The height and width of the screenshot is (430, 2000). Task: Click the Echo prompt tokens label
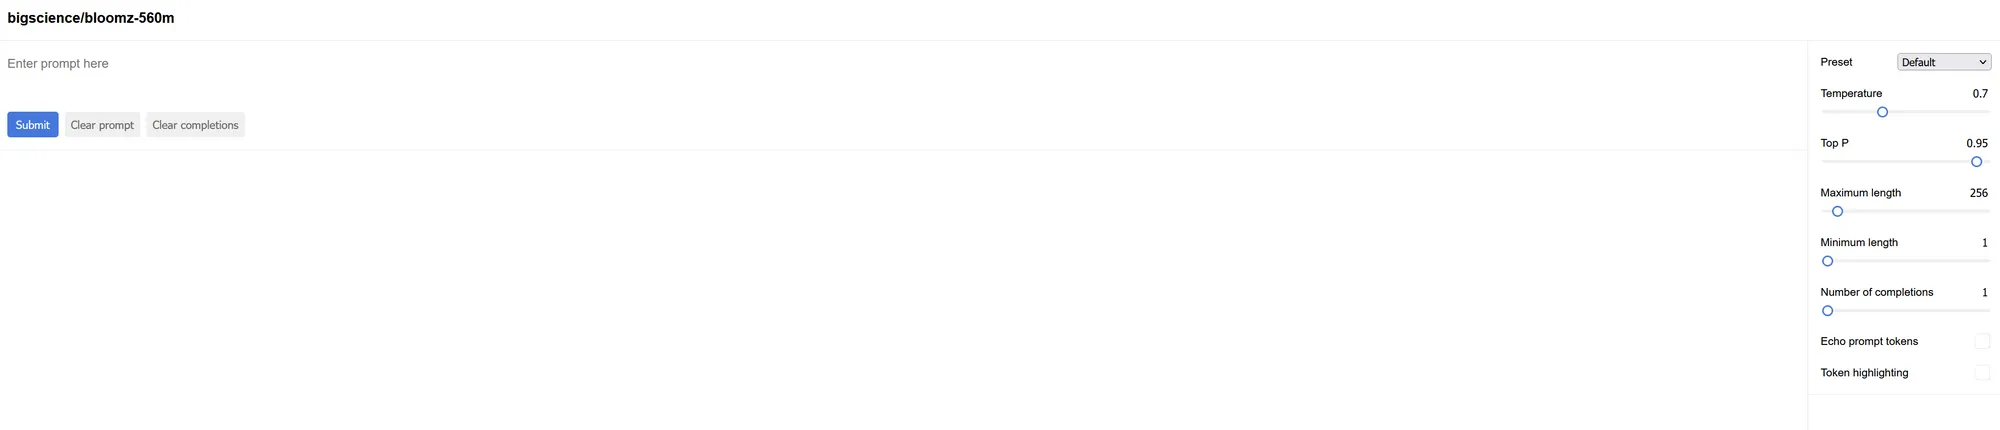[x=1869, y=342]
